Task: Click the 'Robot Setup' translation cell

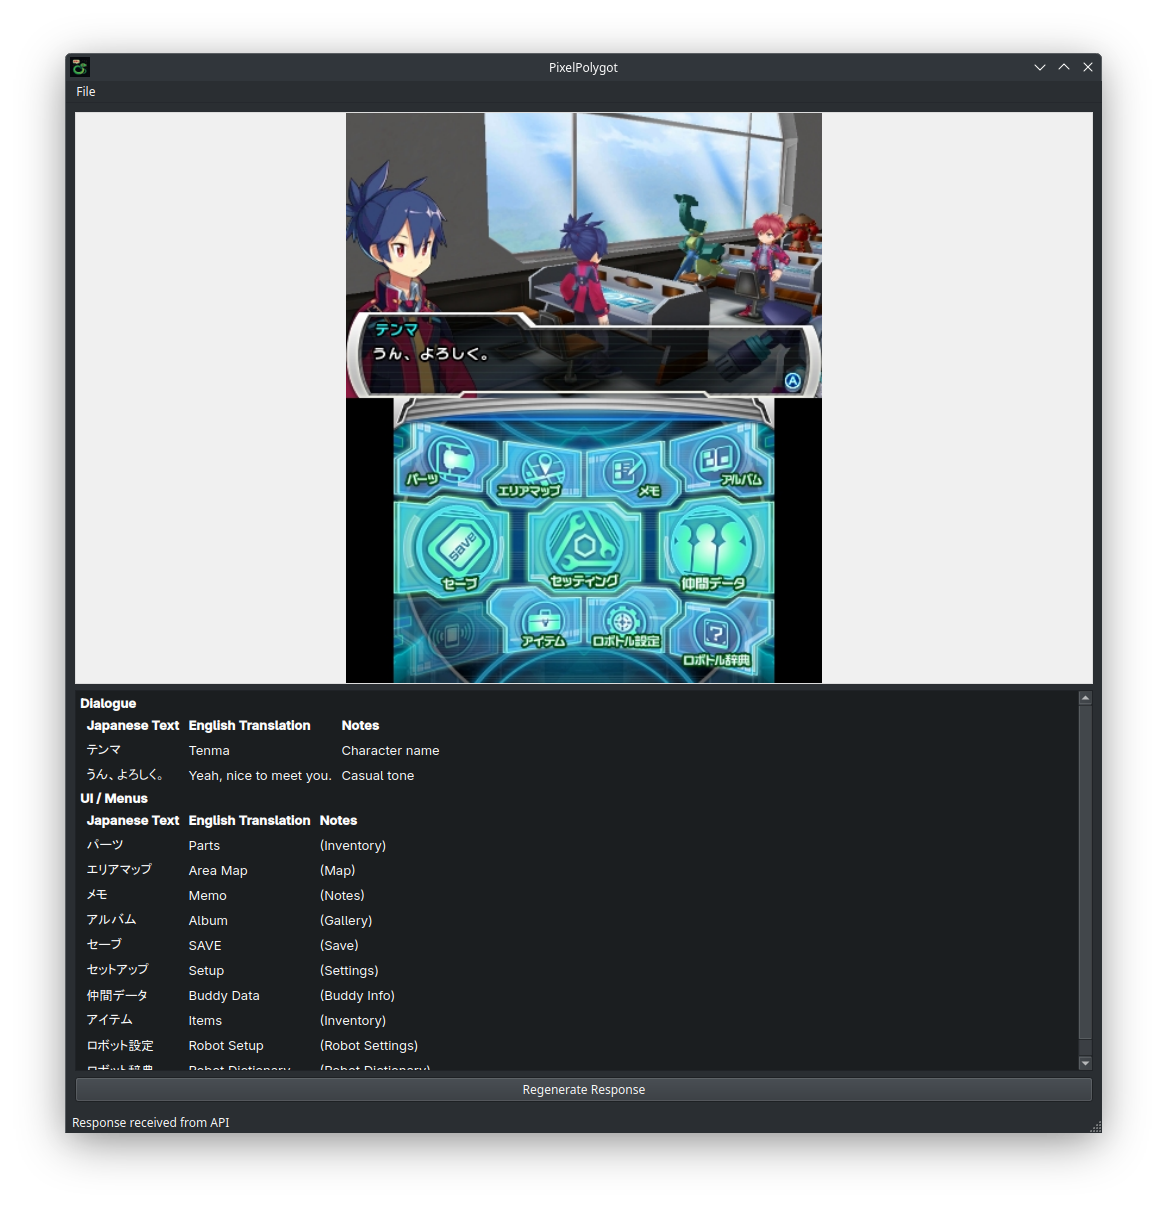Action: coord(226,1046)
